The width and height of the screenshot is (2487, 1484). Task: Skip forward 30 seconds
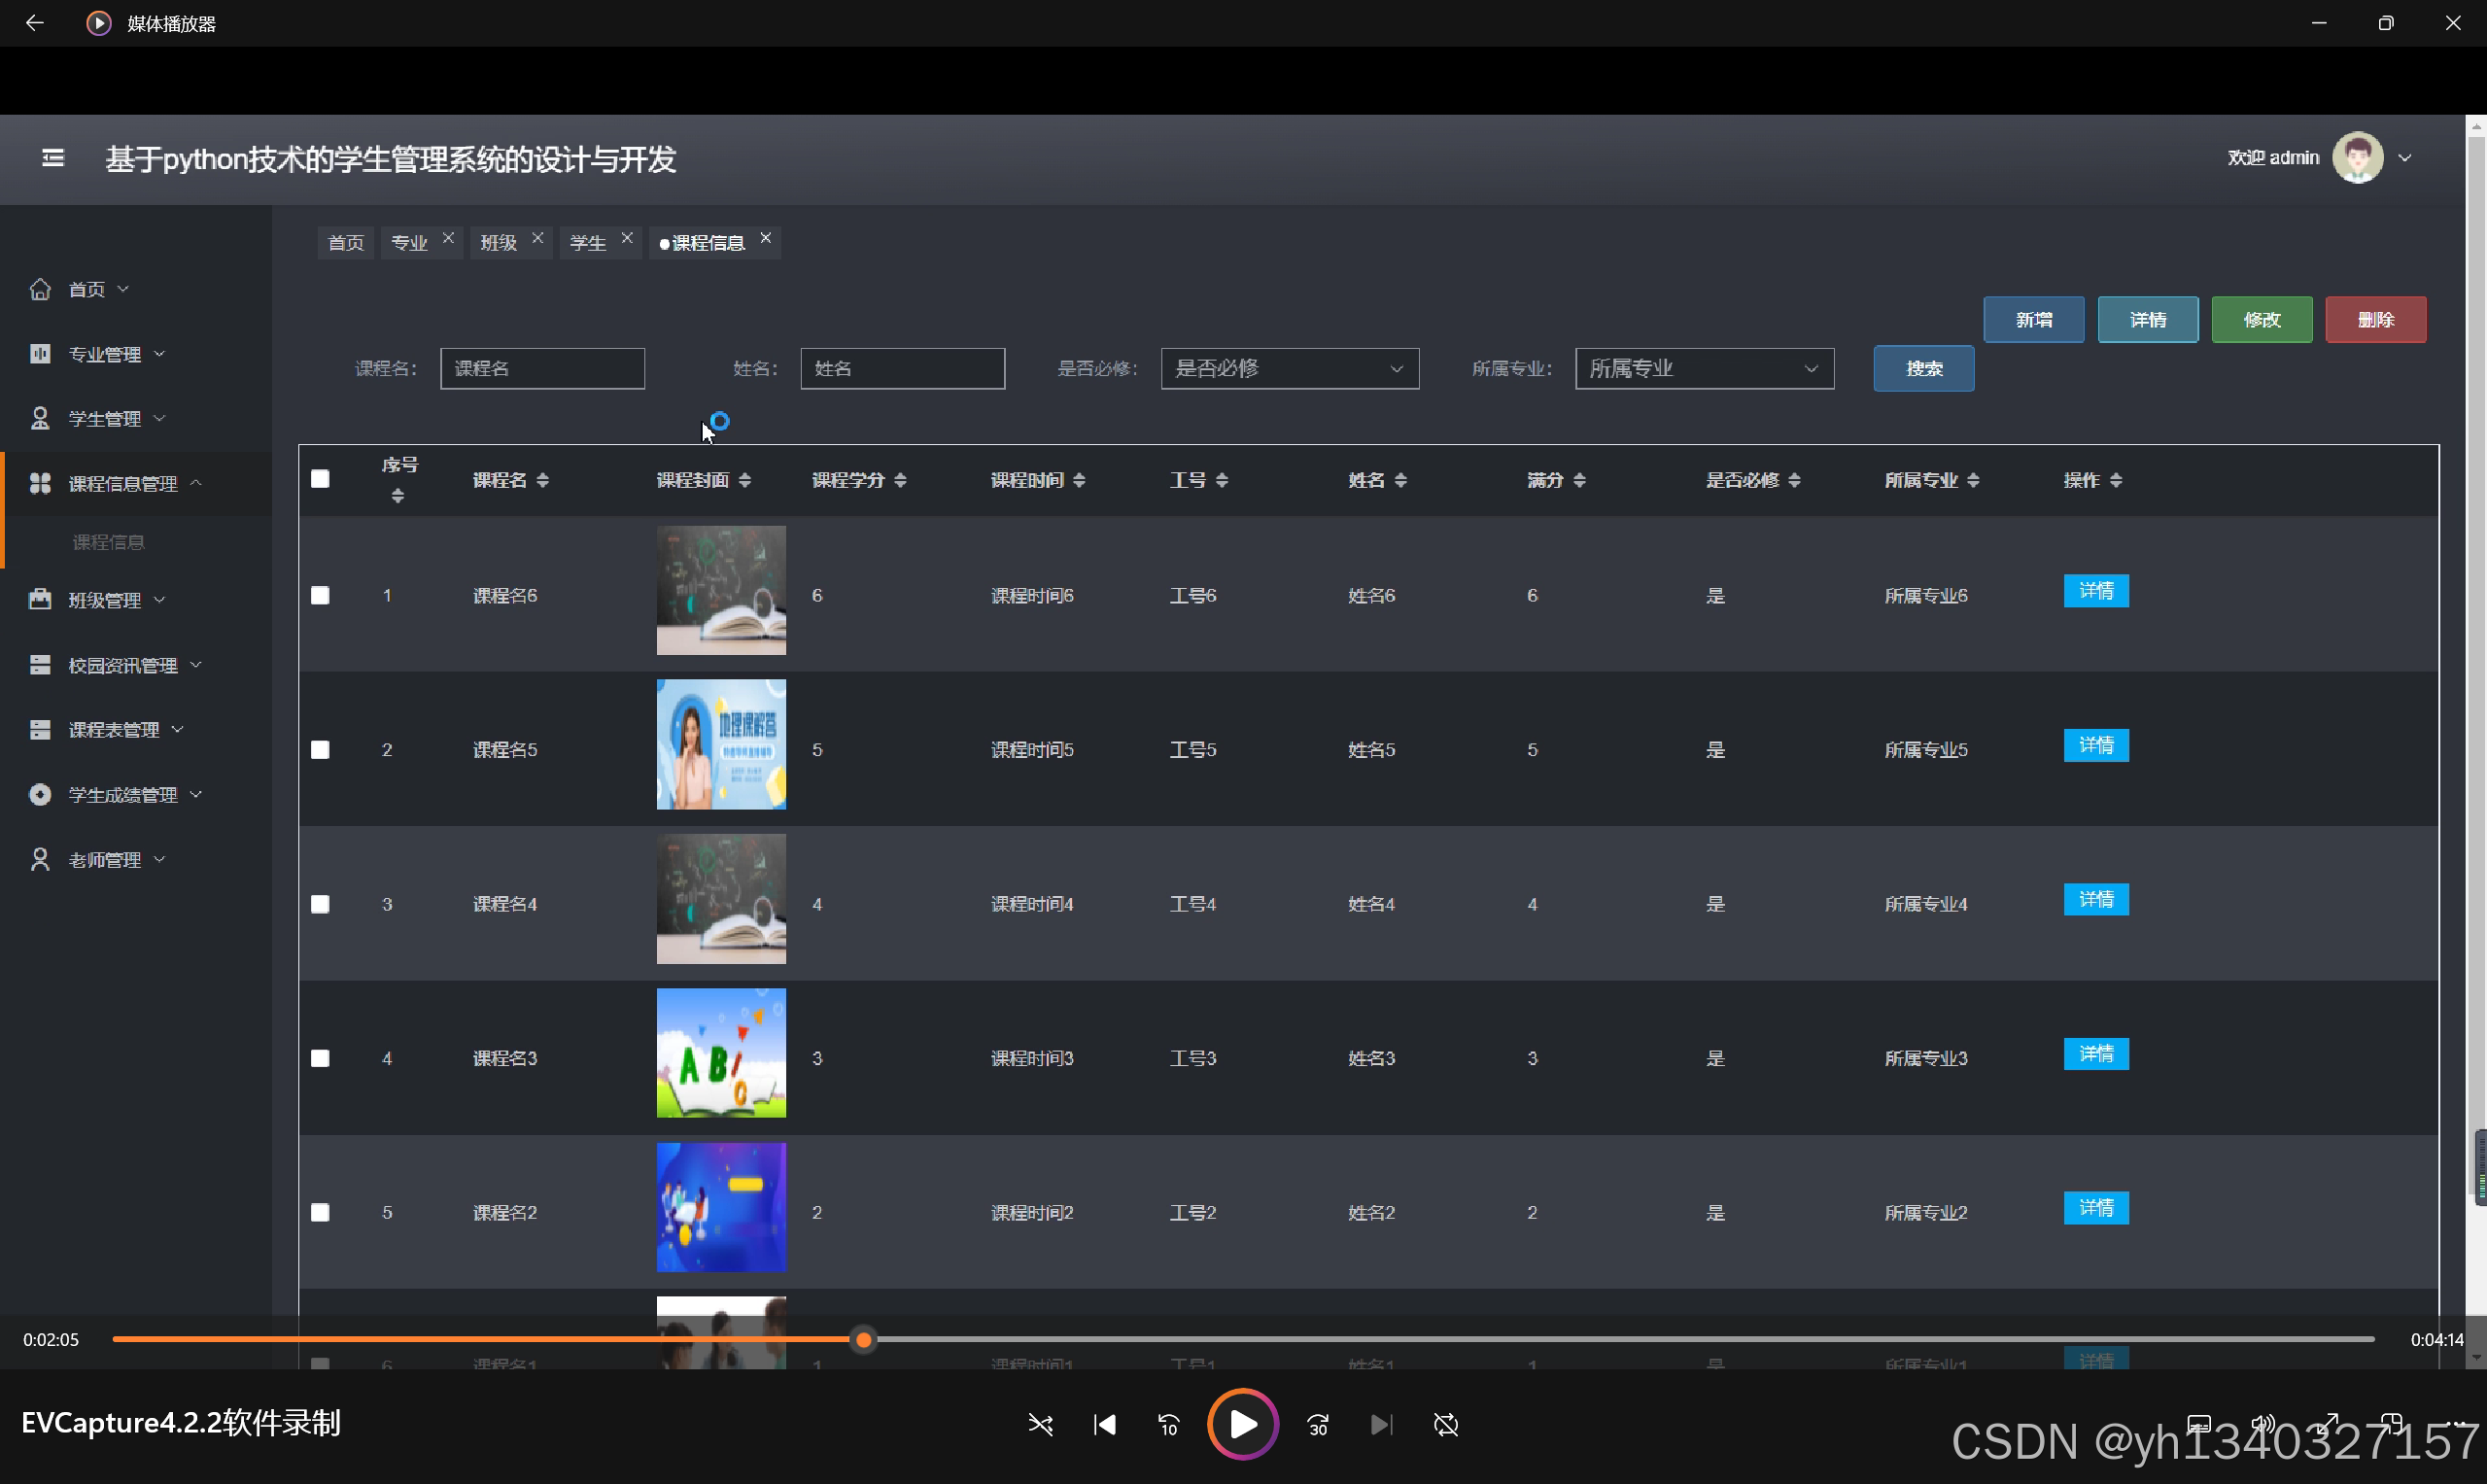(1317, 1424)
